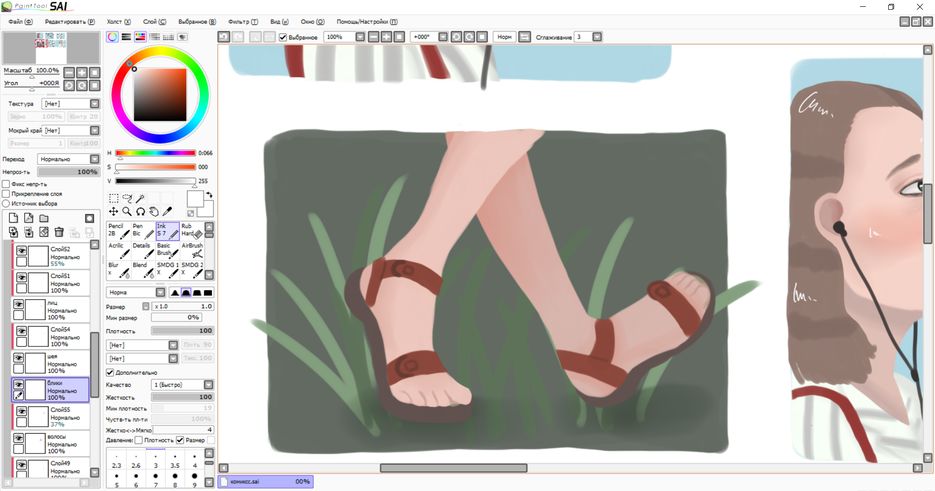Viewport: 935px width, 491px height.
Task: Click the Норм button in toolbar
Action: point(504,37)
